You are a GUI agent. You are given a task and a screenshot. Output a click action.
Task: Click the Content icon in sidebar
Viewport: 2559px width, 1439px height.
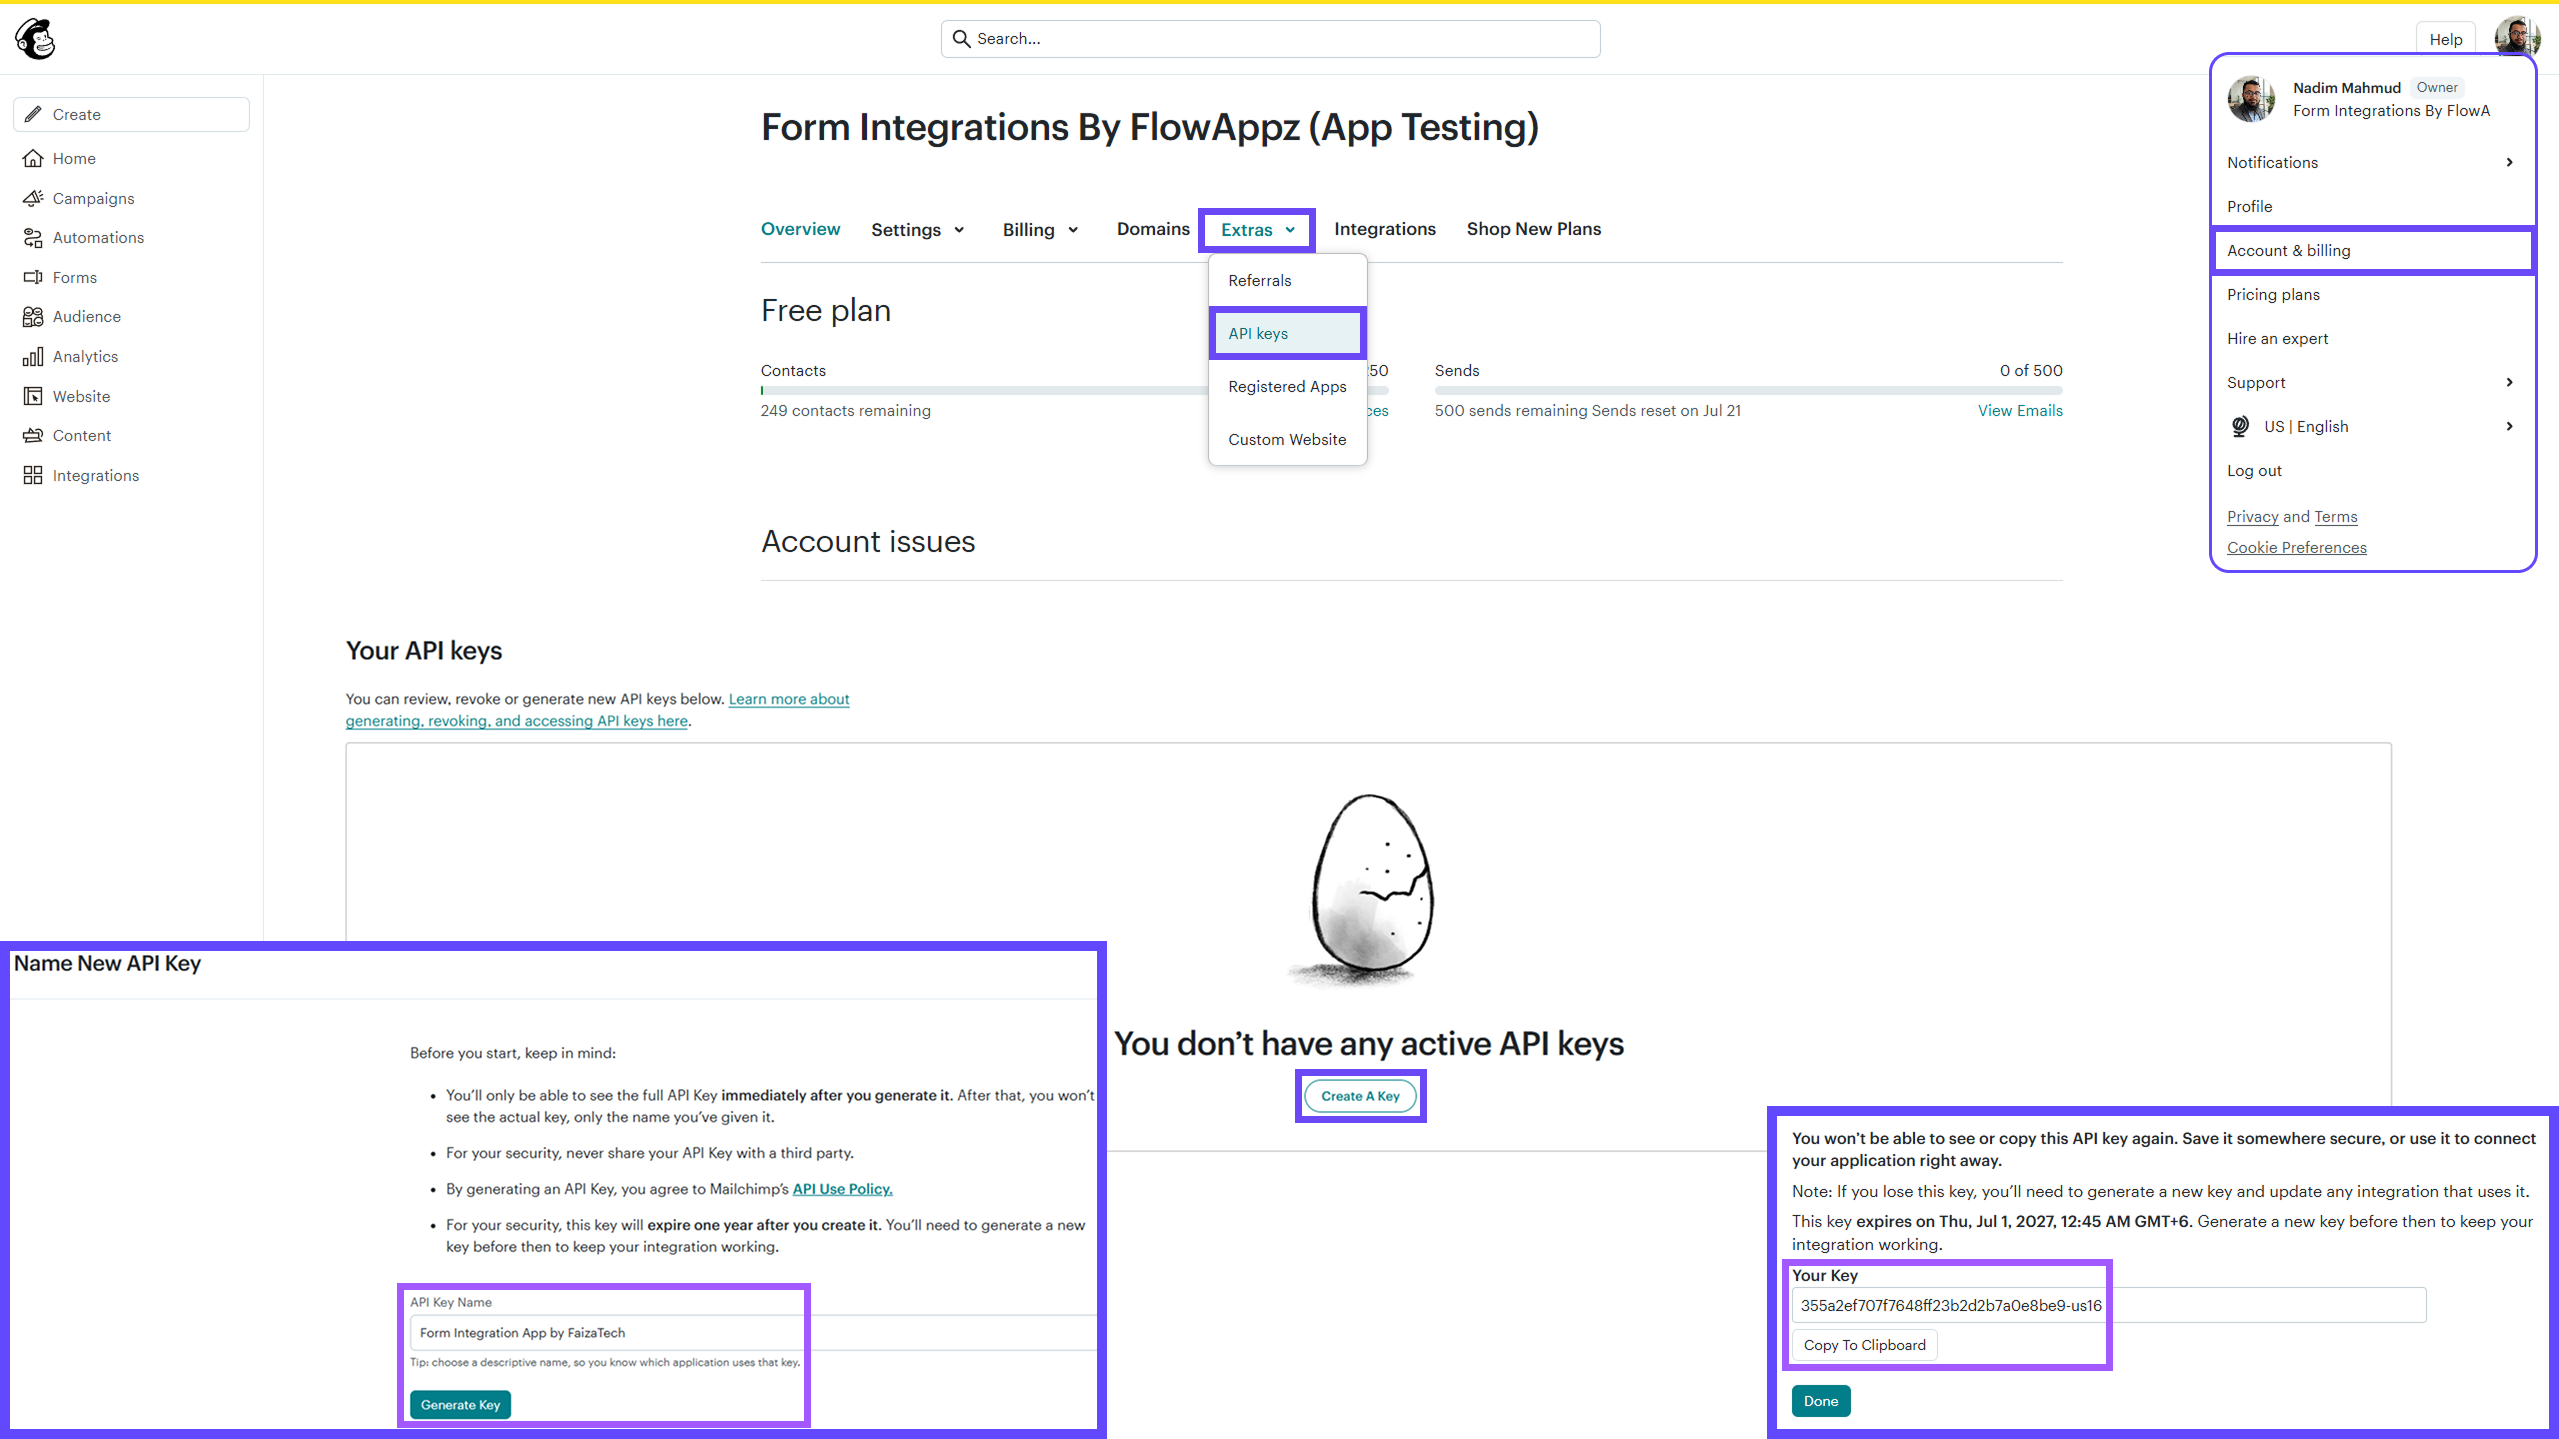click(33, 436)
